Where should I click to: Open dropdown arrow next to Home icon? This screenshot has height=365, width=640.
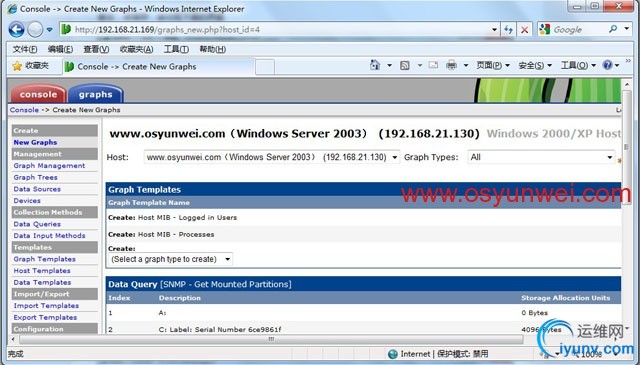point(389,65)
